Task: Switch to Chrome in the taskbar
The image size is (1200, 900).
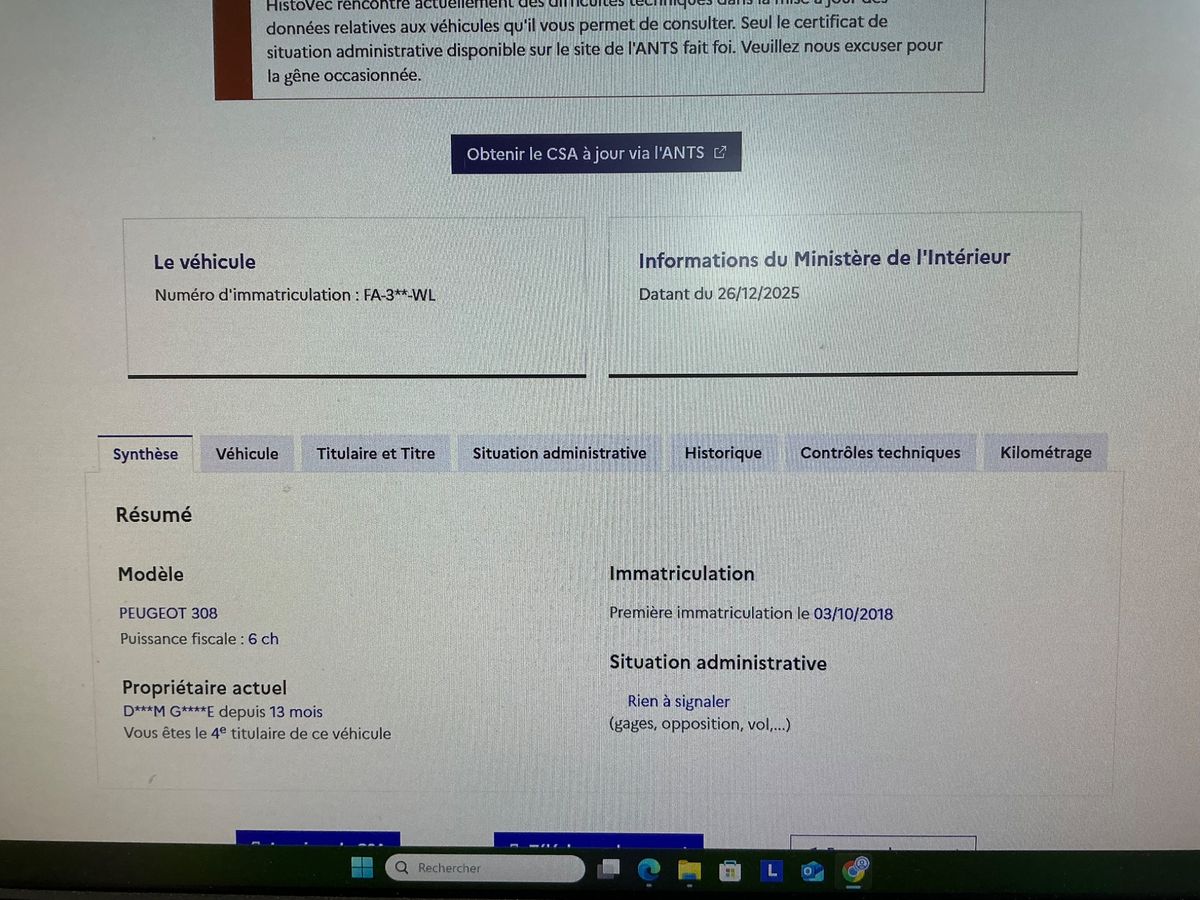Action: point(854,870)
